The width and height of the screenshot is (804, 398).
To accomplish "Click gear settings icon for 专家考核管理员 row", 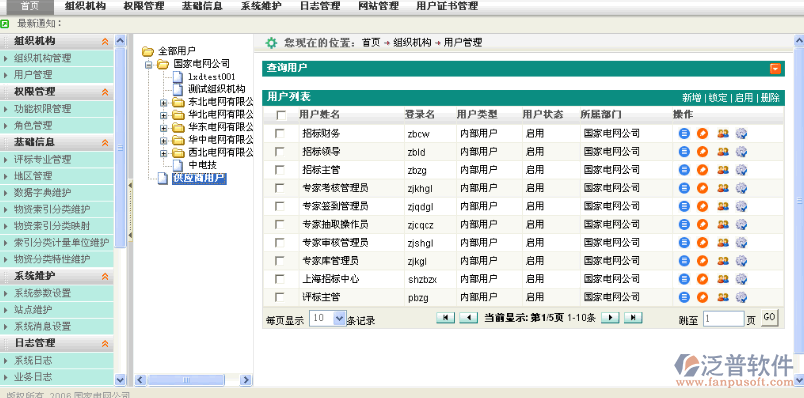I will point(741,188).
